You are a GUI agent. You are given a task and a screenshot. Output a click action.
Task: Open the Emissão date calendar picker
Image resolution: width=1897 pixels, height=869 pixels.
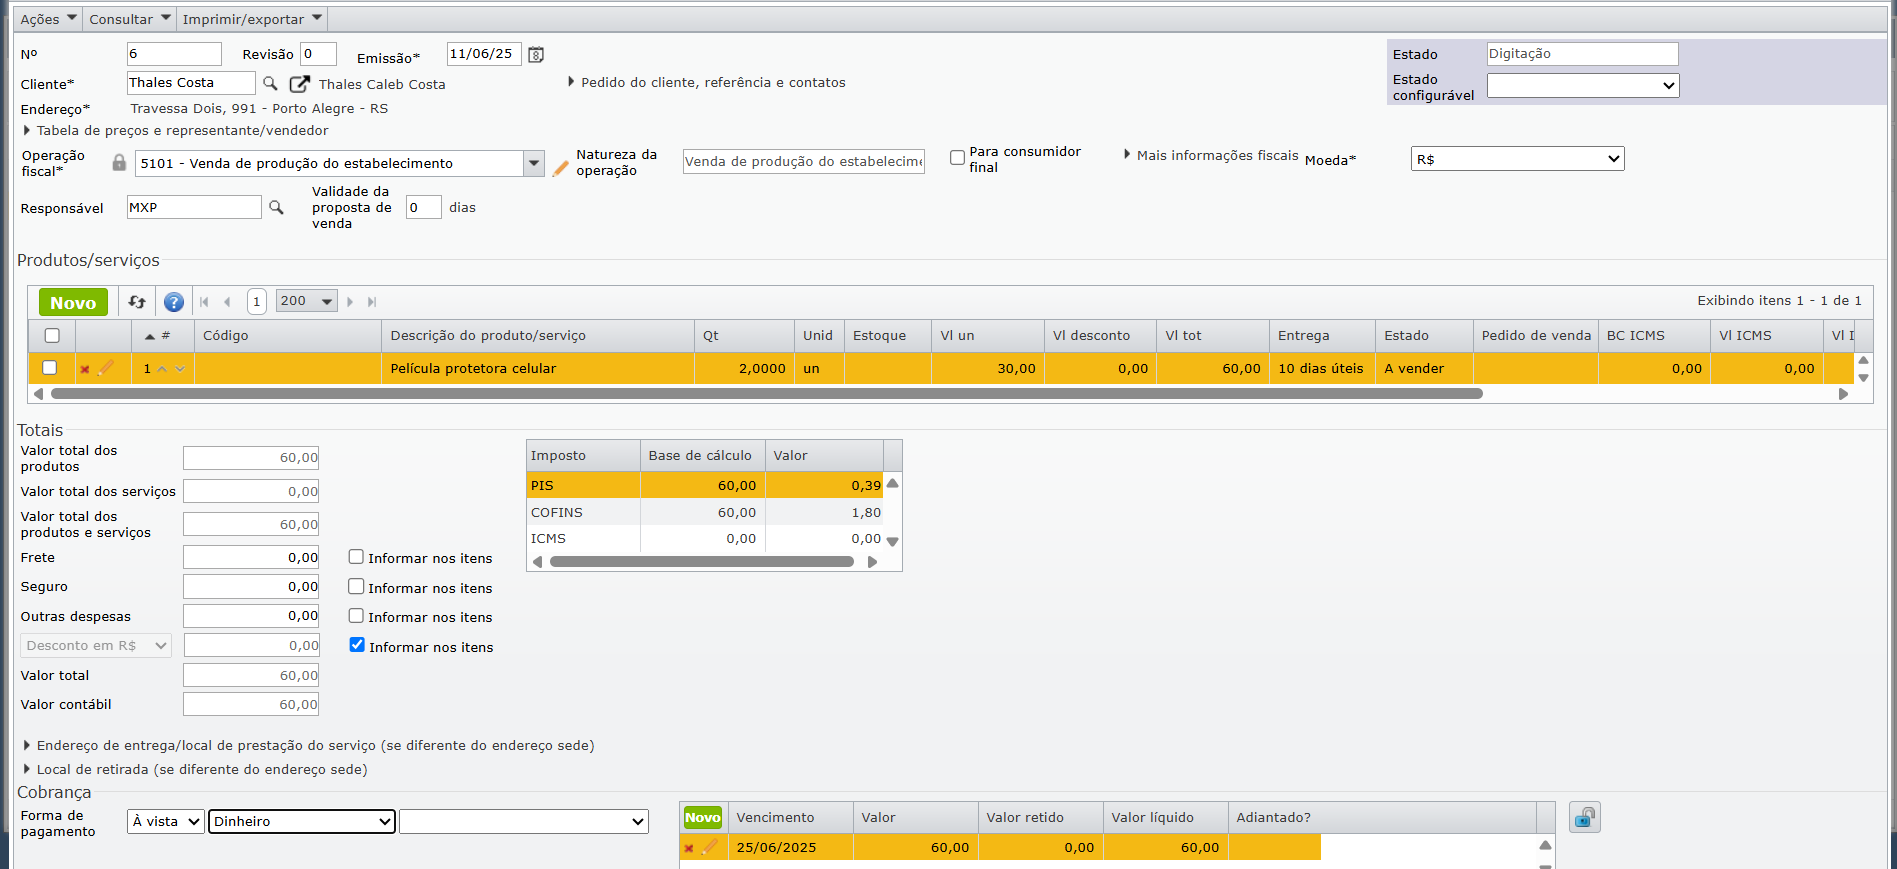pos(536,55)
